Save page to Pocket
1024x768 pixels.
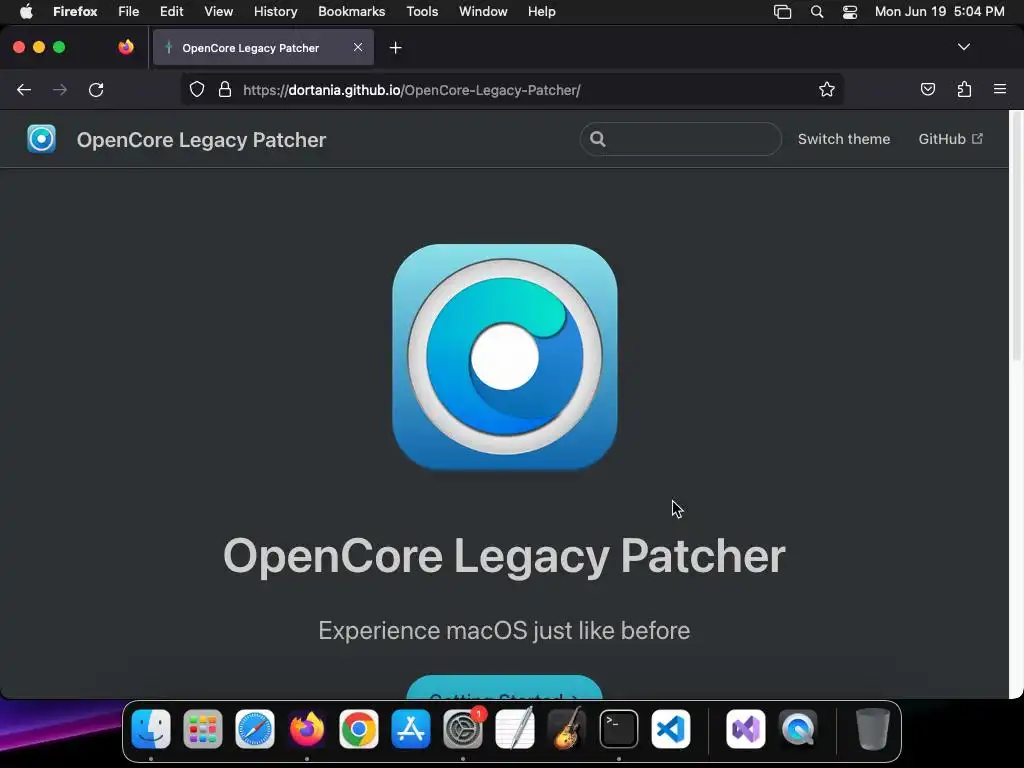click(927, 89)
